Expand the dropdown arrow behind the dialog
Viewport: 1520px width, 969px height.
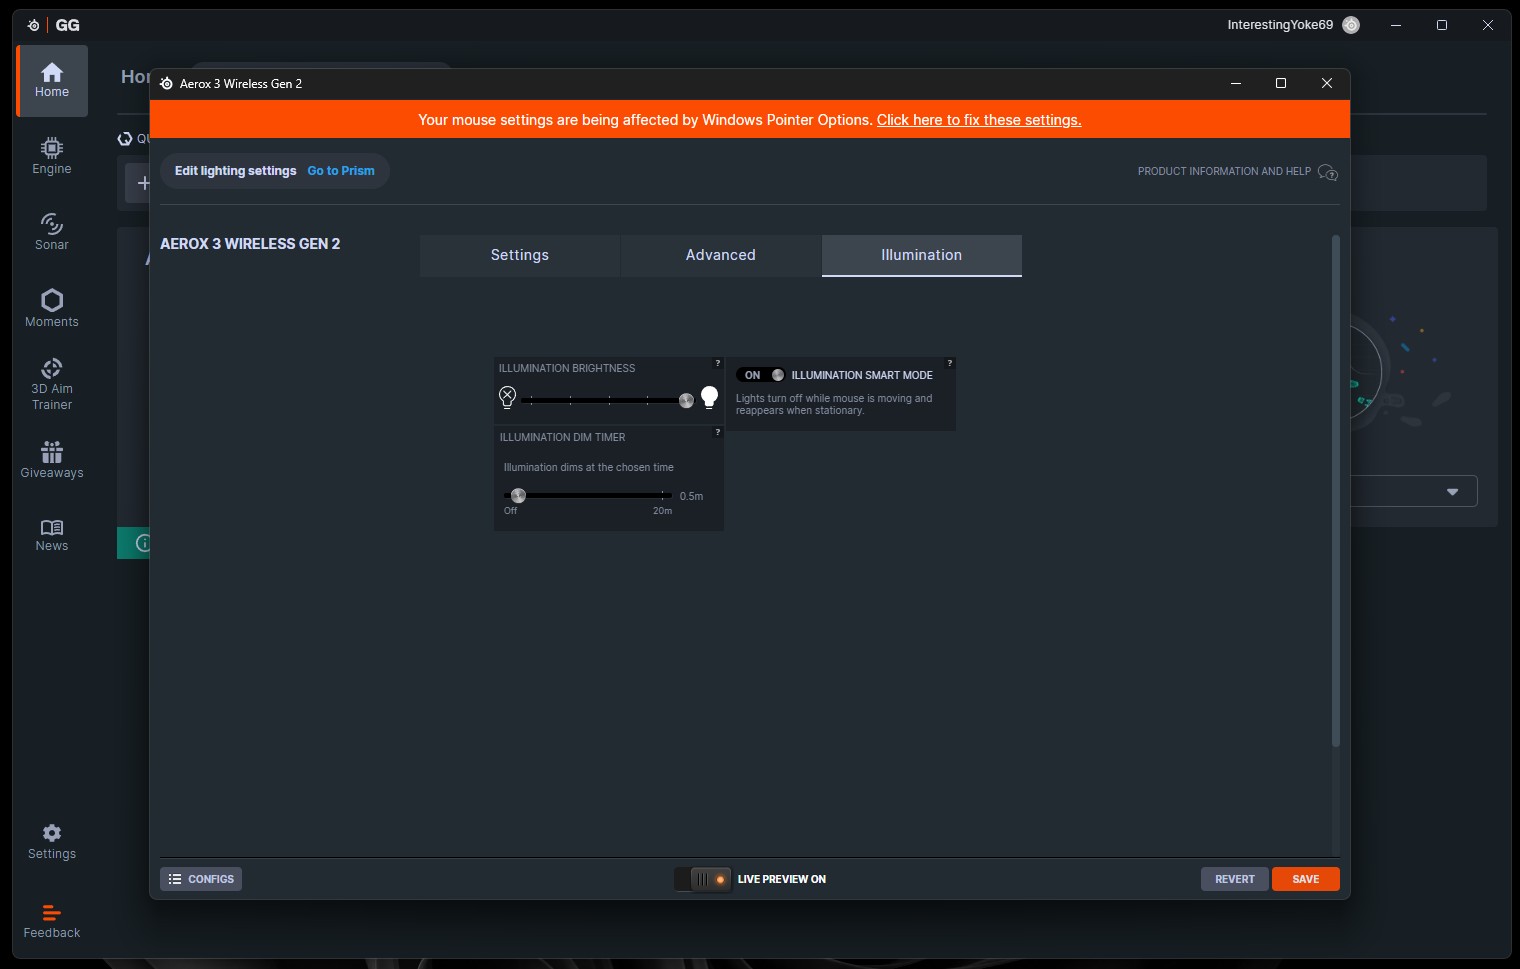tap(1452, 491)
